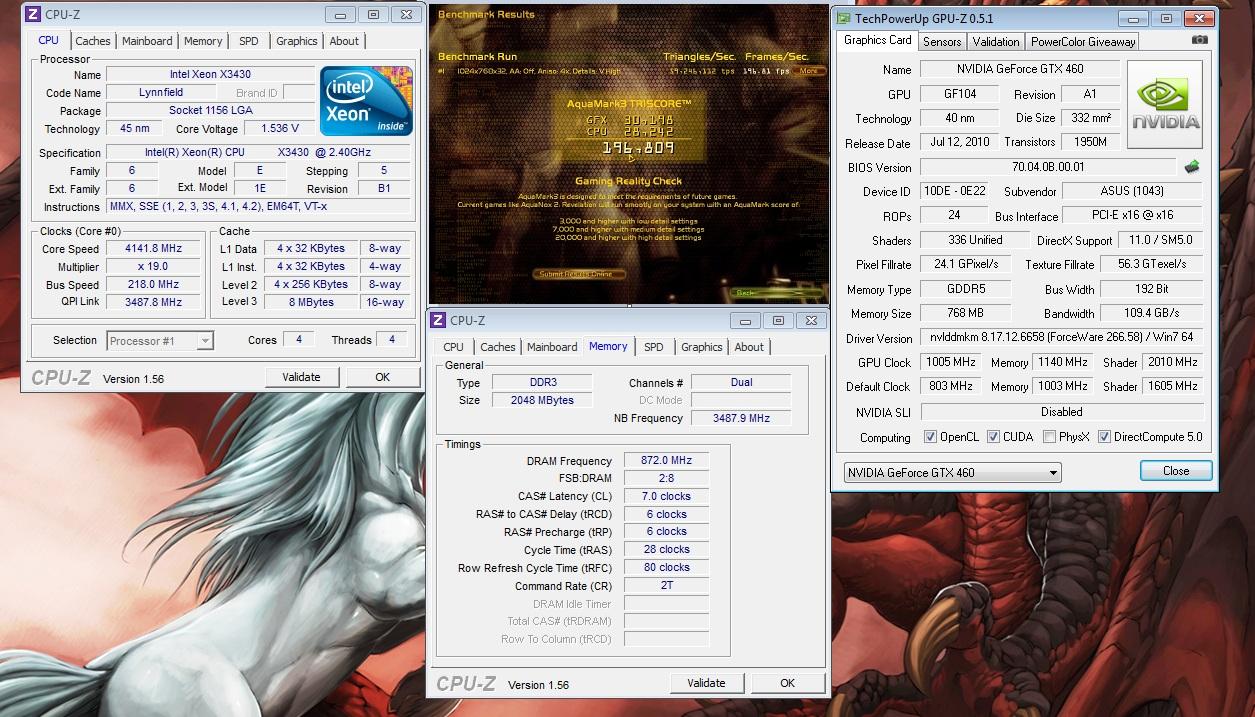Select About tab in the lower CPU-Z window
This screenshot has height=717, width=1255.
click(x=749, y=347)
